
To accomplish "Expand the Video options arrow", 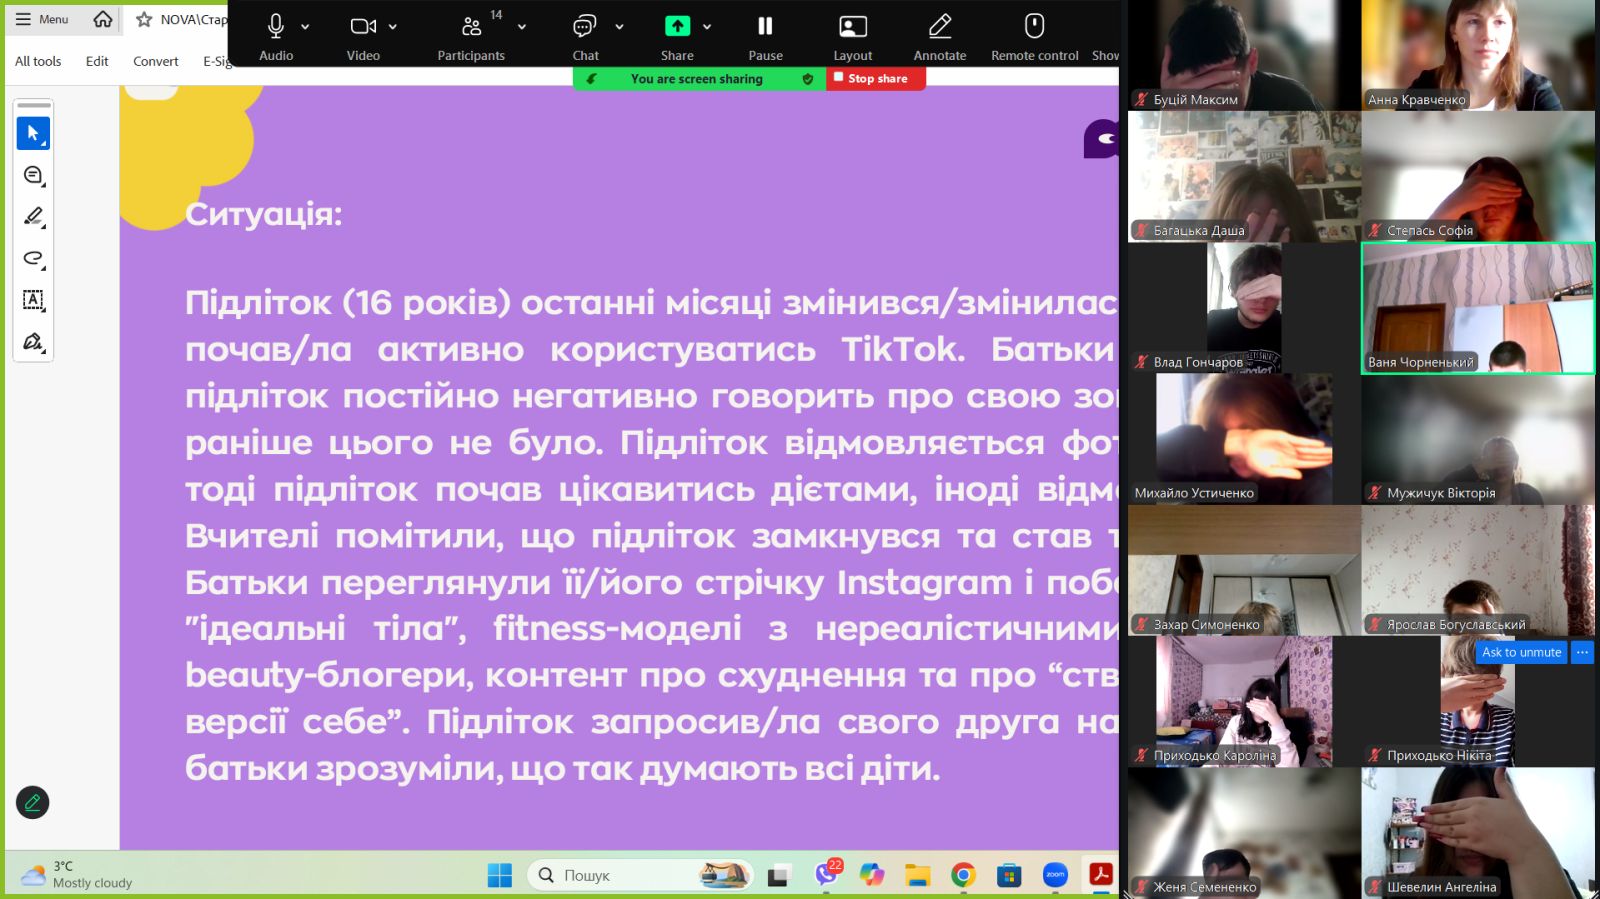I will click(x=393, y=27).
